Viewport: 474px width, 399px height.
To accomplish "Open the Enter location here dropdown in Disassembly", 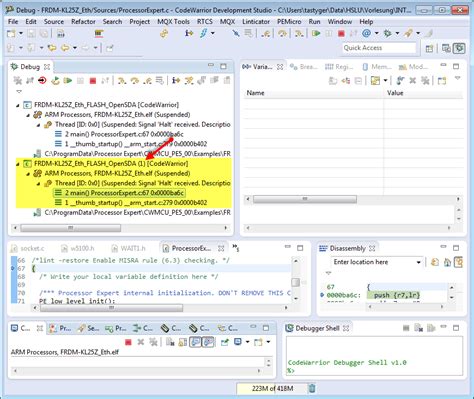I will pos(418,262).
